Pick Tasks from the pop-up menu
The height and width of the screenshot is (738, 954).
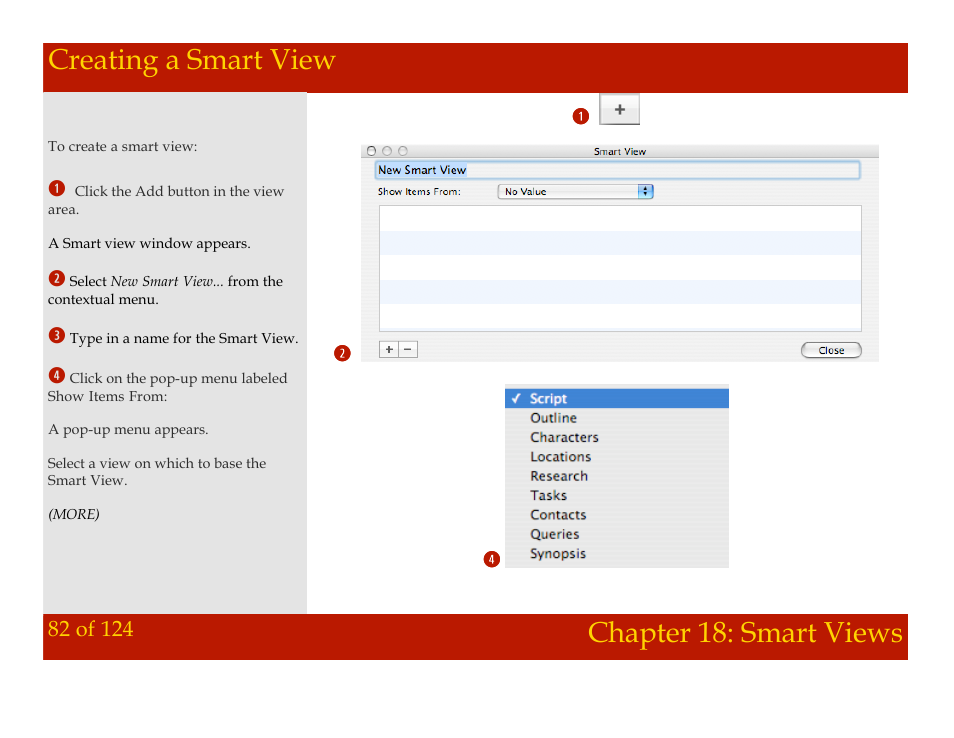click(617, 496)
